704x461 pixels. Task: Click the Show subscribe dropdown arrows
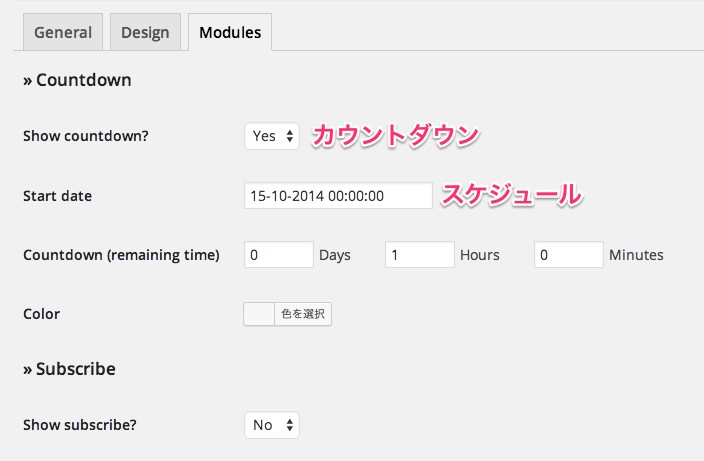[x=290, y=425]
